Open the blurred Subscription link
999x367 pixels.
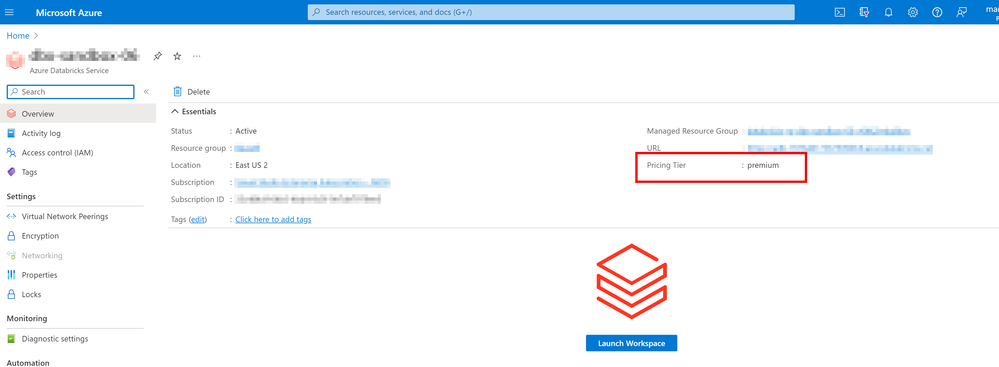point(312,183)
